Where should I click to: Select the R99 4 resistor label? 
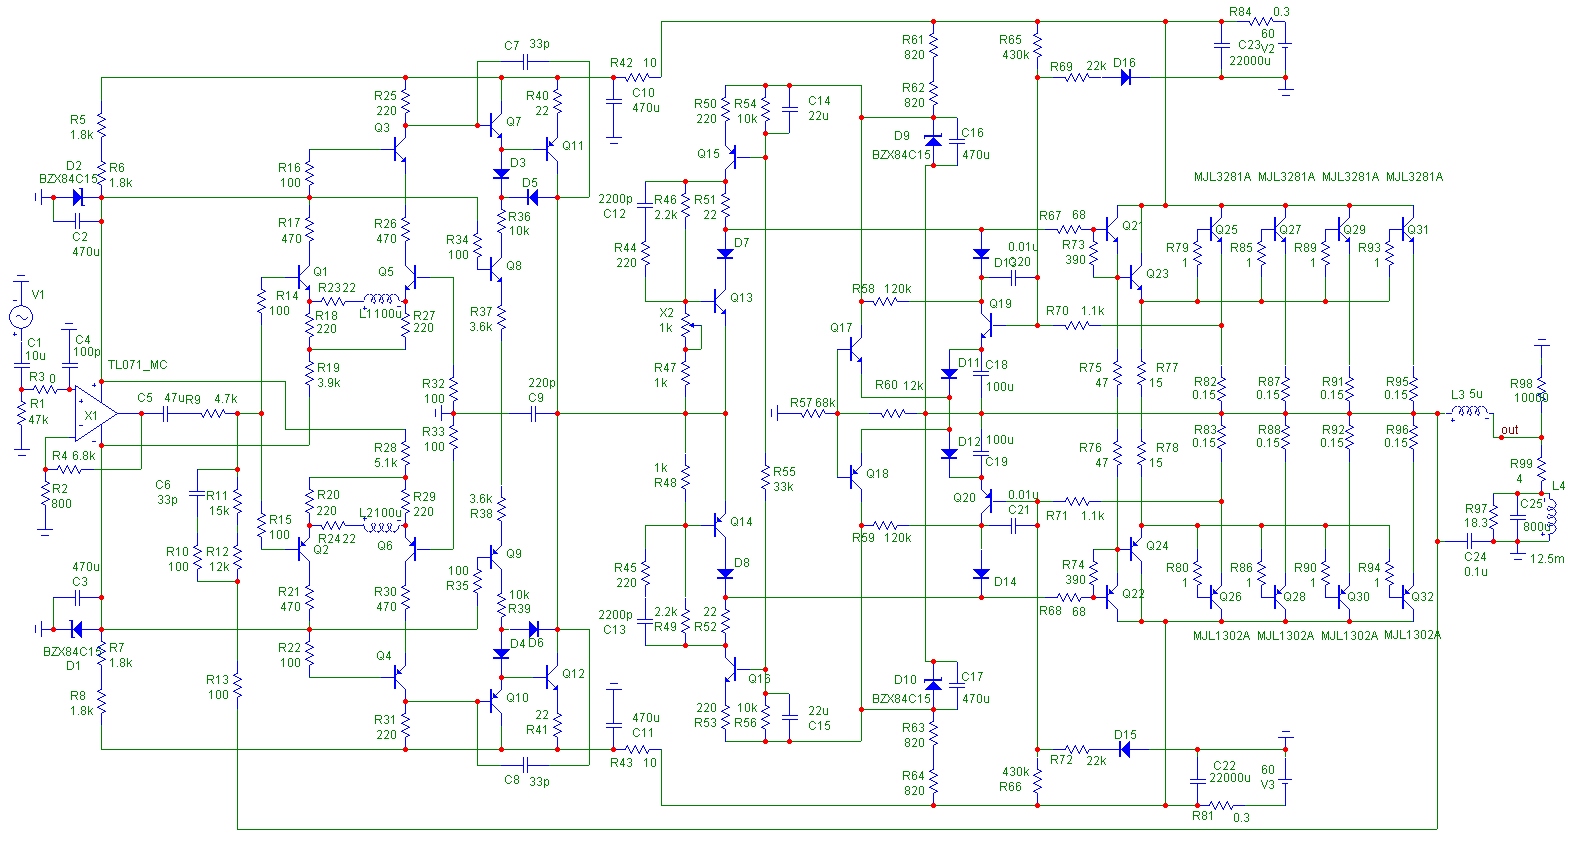pos(1521,471)
